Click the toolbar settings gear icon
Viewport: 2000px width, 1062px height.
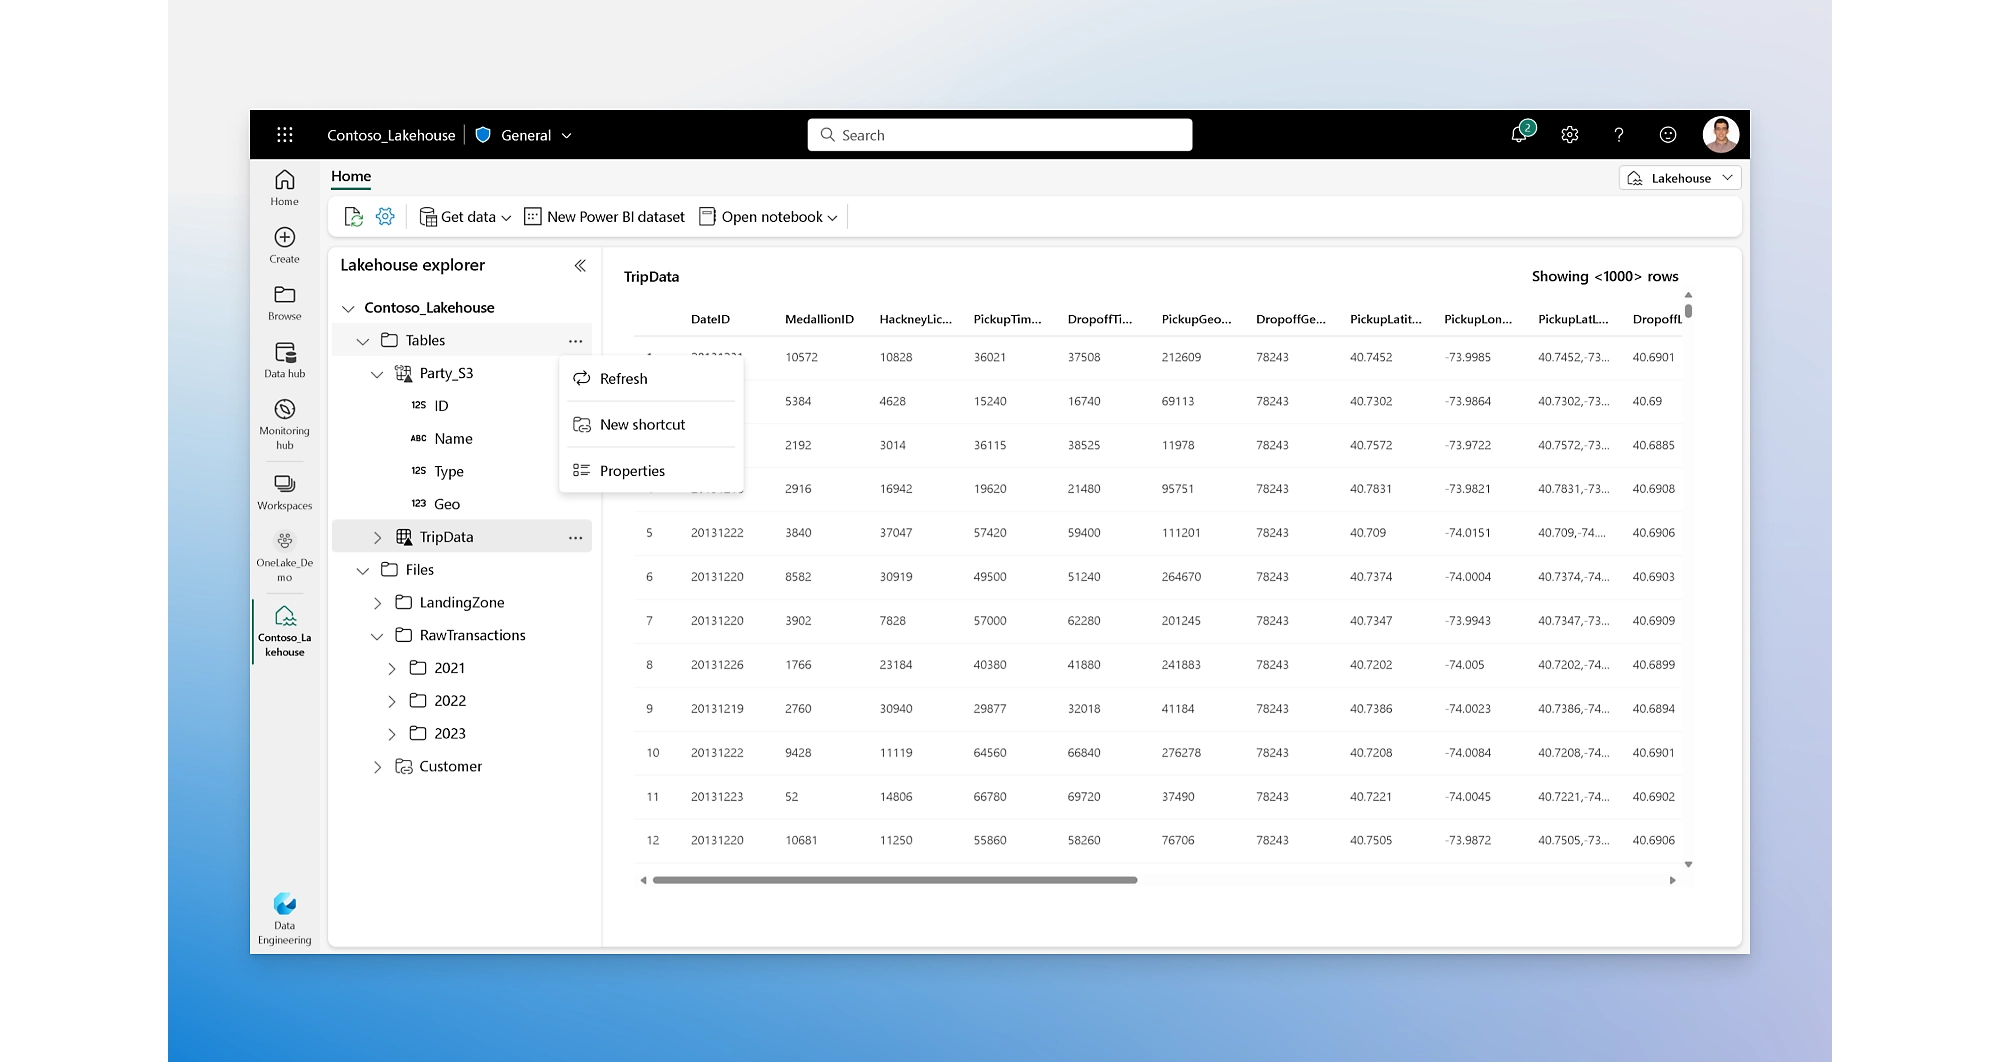pyautogui.click(x=385, y=217)
